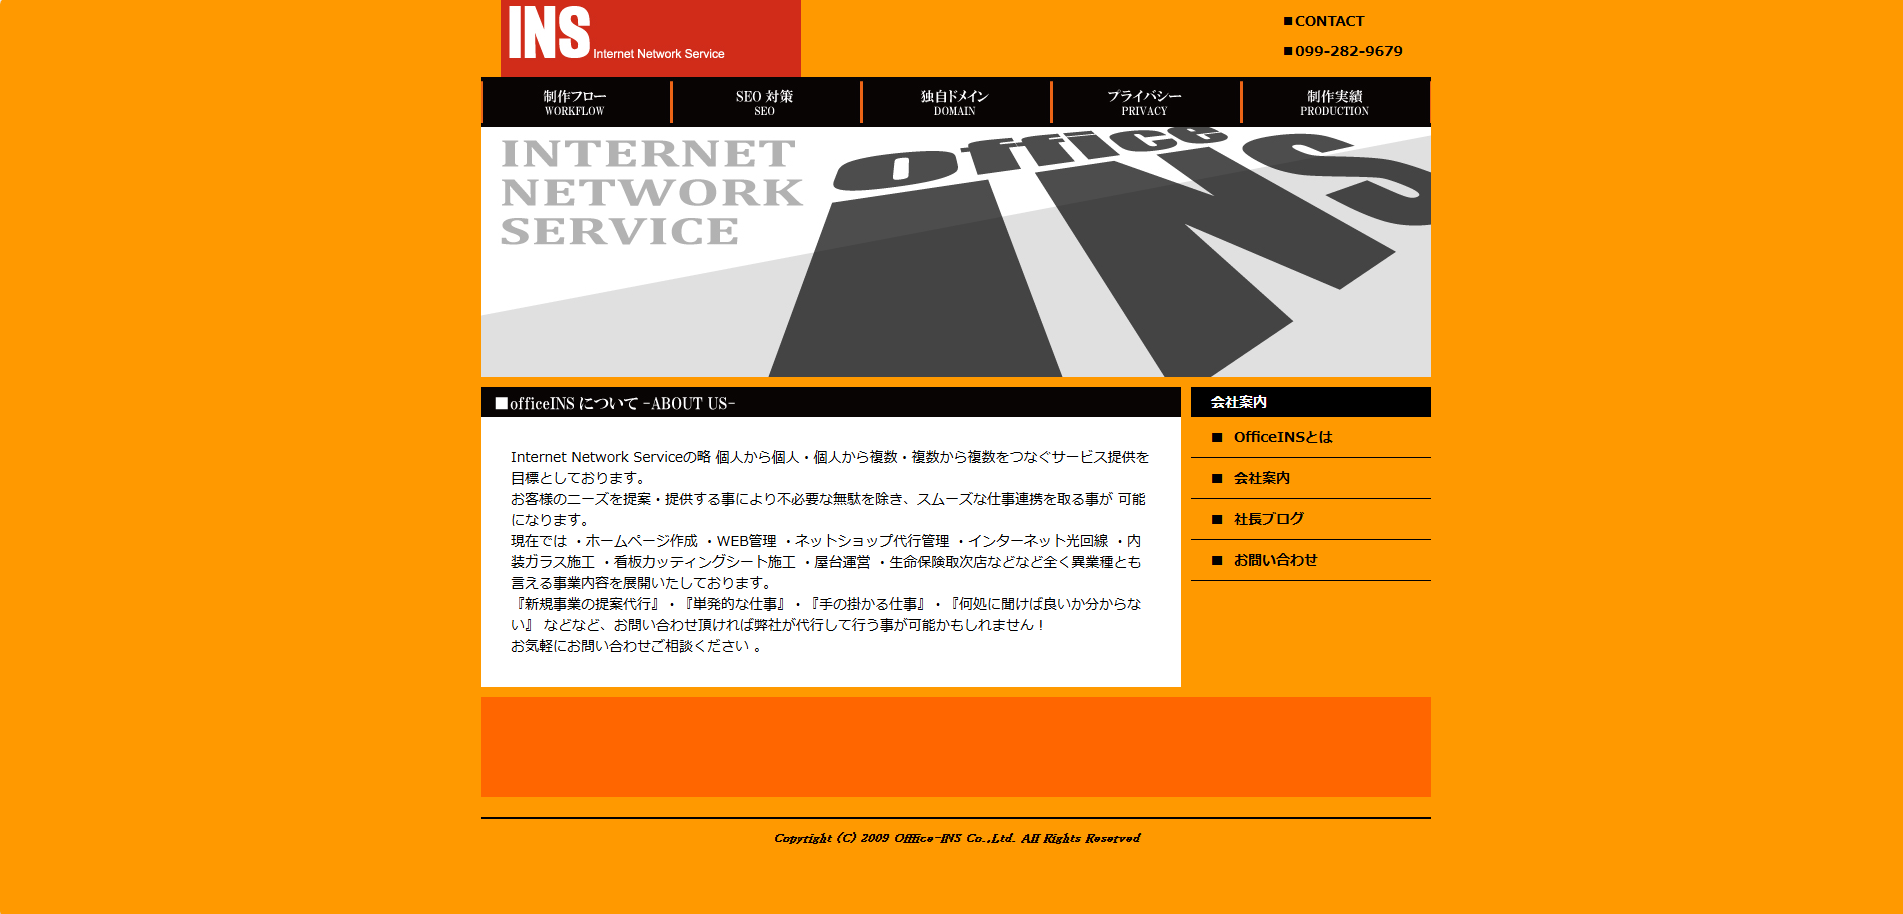Navigate to 制作実績 PRODUCTION menu item

[x=1335, y=102]
